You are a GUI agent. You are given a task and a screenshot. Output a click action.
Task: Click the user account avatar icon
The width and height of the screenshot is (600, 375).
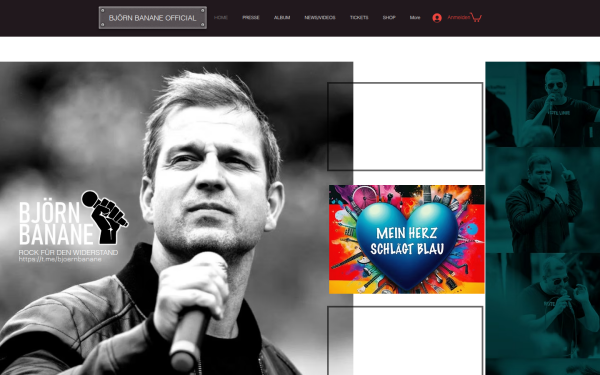(x=437, y=18)
